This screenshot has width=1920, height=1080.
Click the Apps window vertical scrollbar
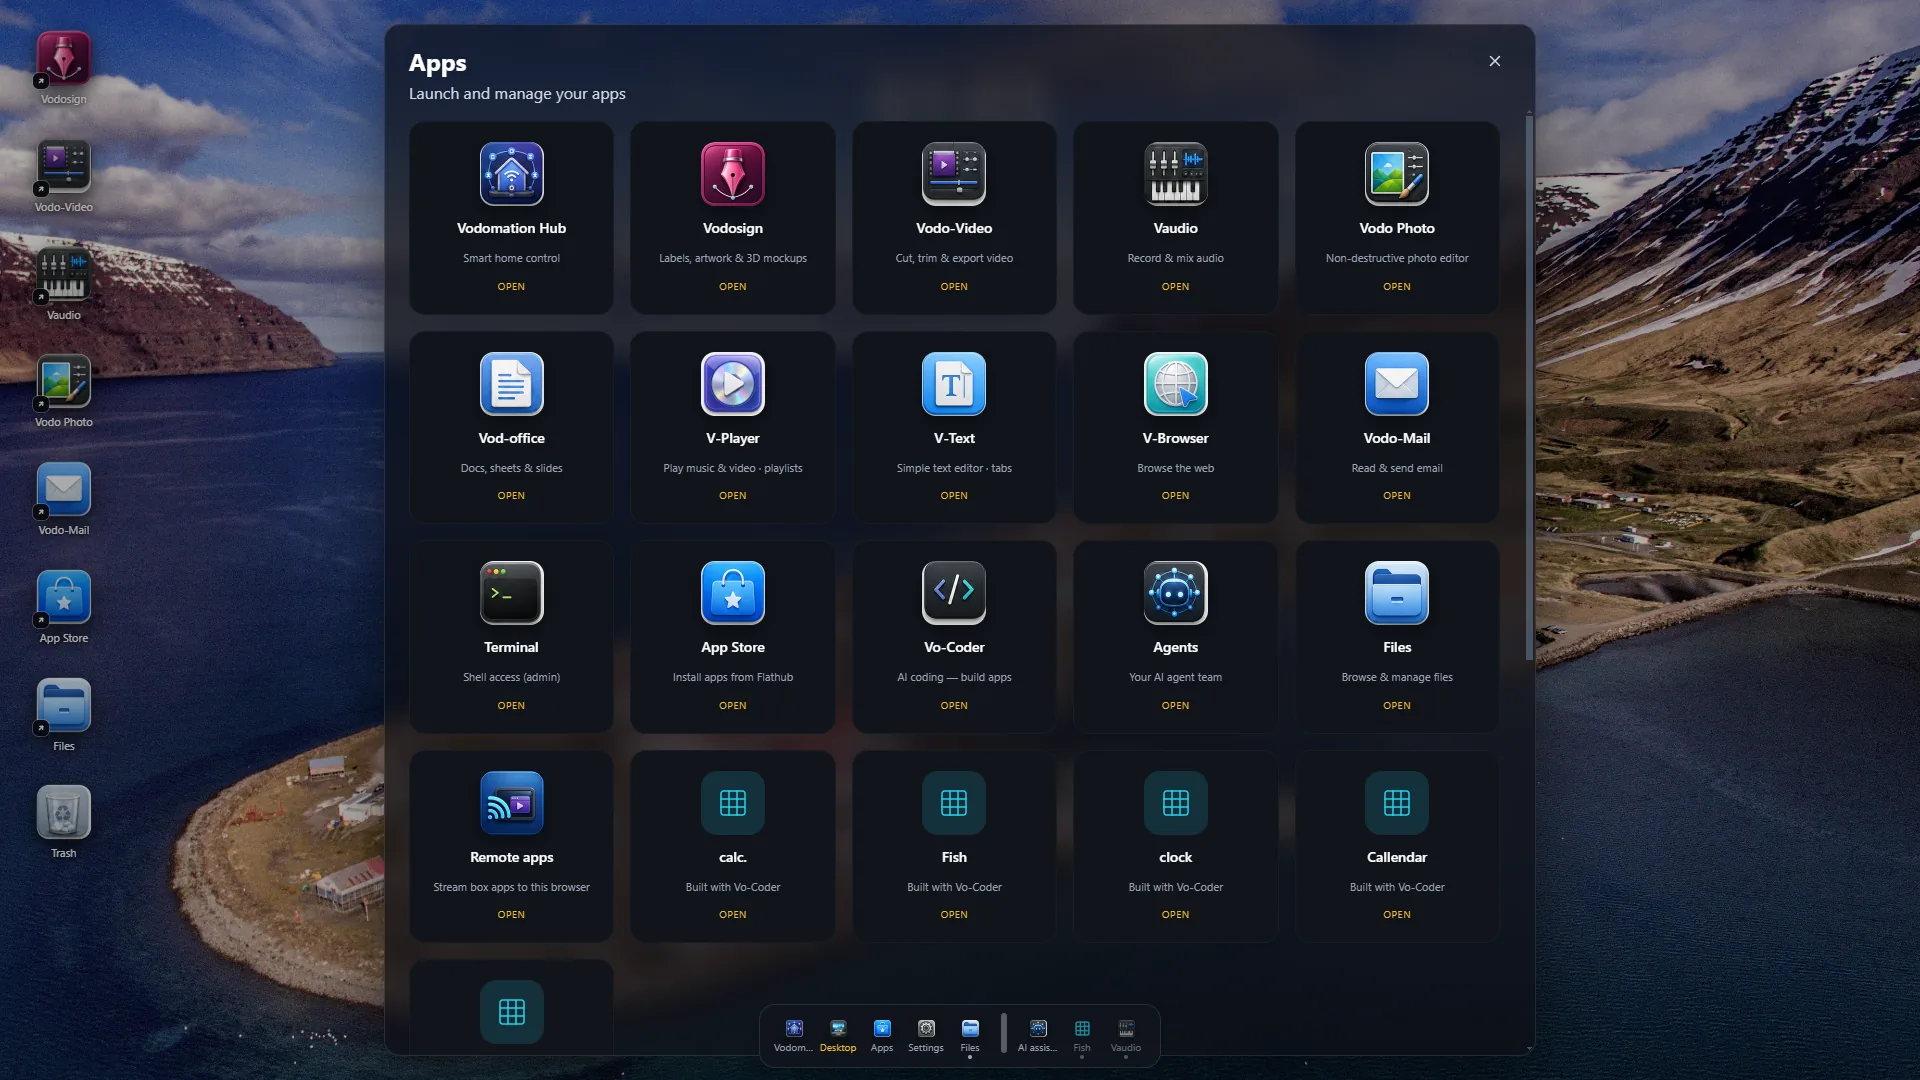point(1529,388)
